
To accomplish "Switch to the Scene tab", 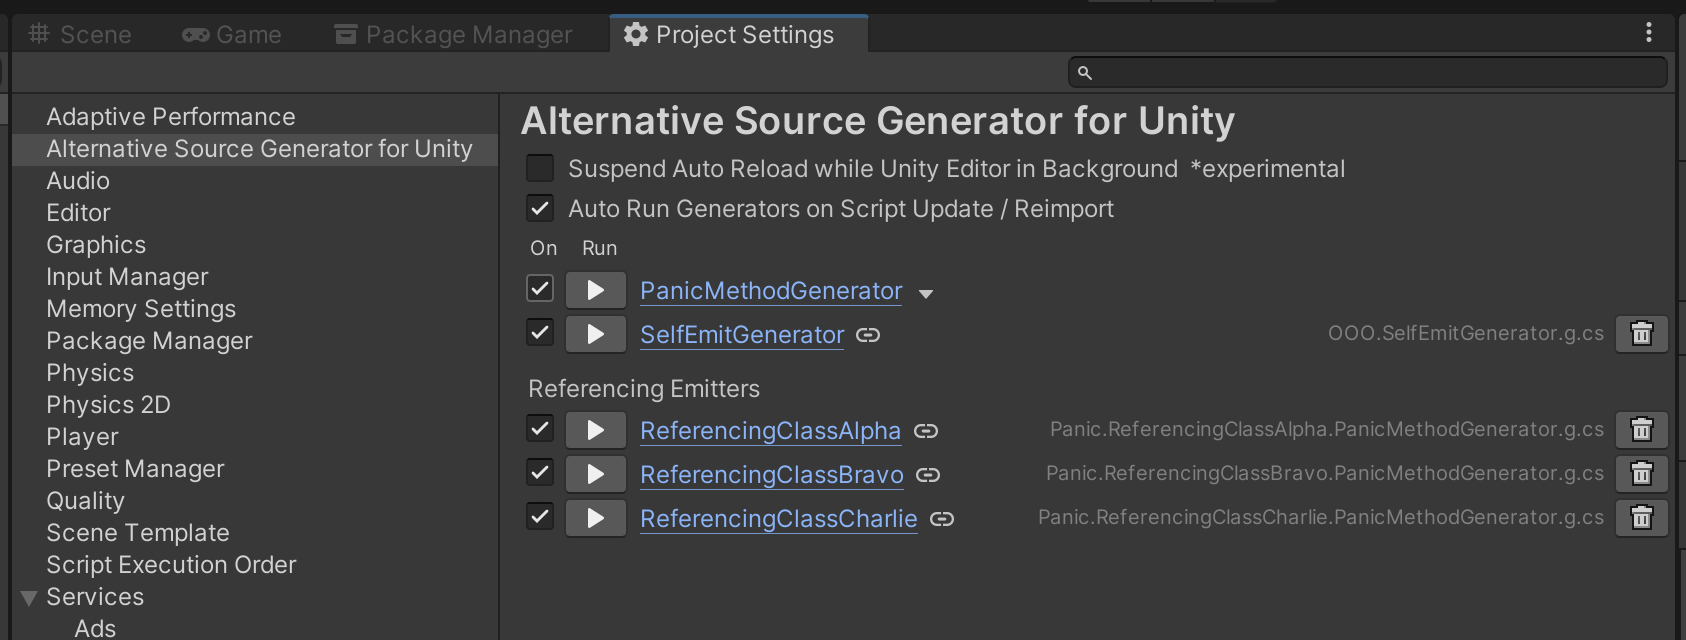I will [x=80, y=35].
